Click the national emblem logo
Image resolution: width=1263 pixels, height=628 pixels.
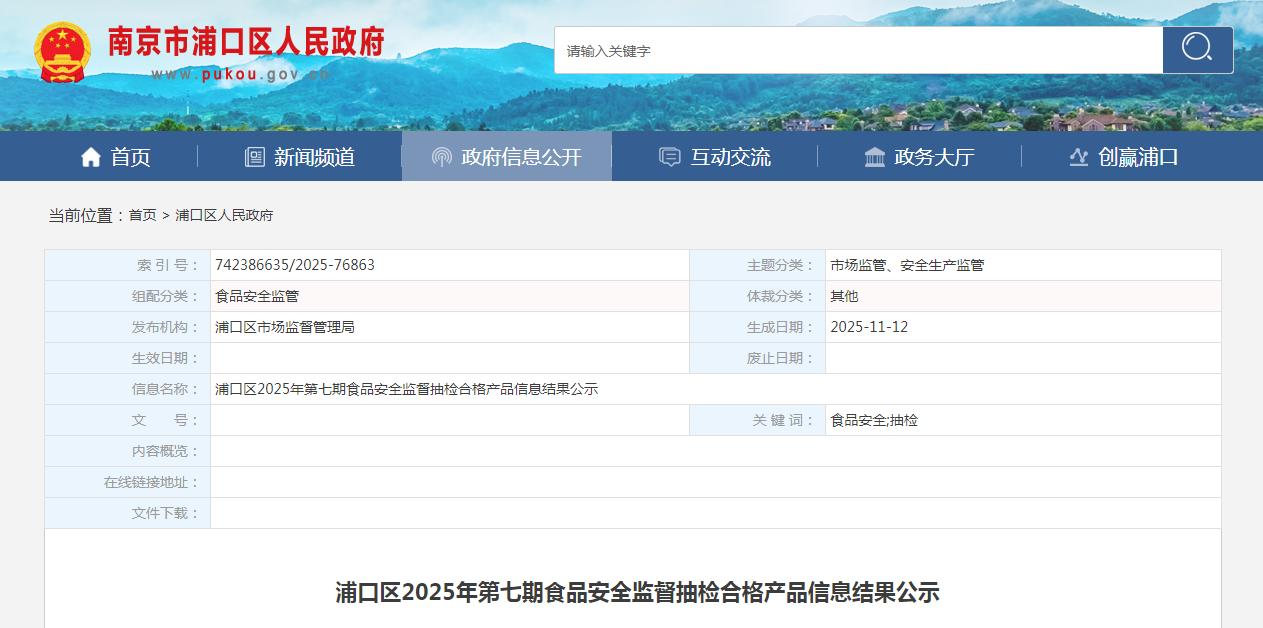(62, 52)
